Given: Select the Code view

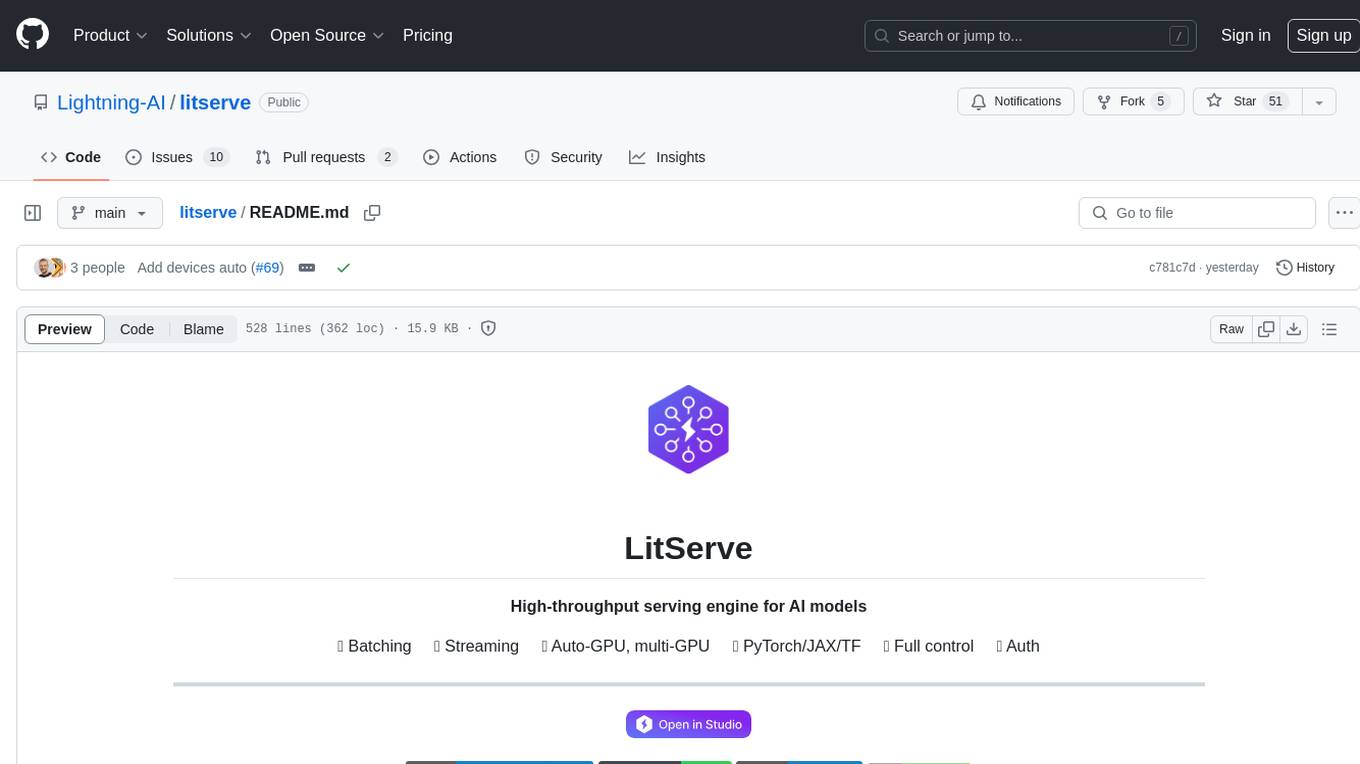Looking at the screenshot, I should pos(137,329).
